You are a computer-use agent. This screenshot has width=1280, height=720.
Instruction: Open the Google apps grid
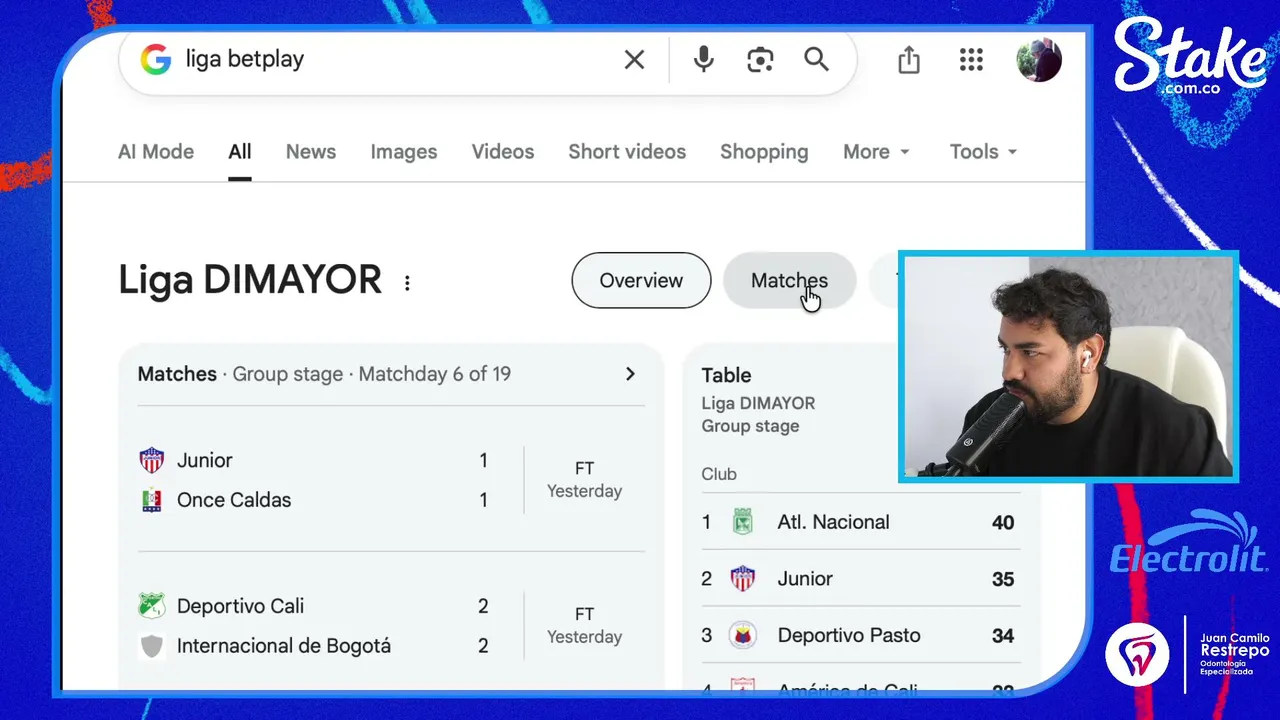[x=971, y=60]
